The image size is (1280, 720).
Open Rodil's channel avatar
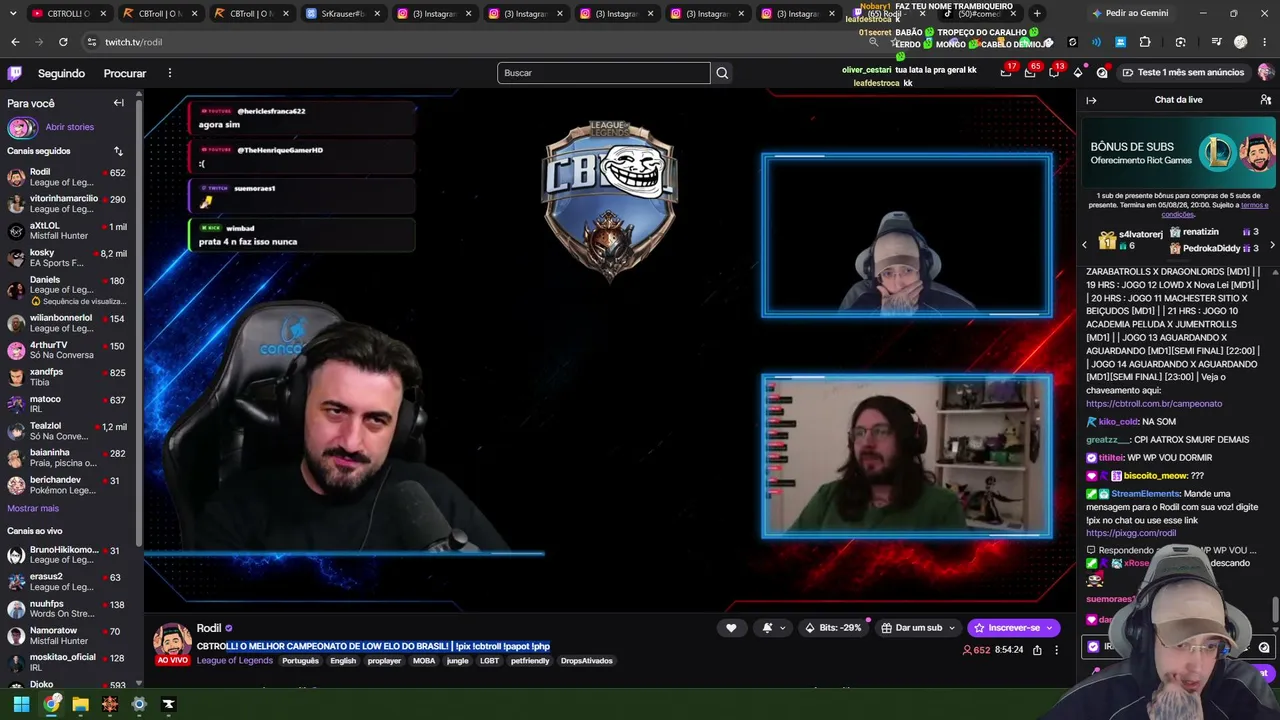(172, 640)
